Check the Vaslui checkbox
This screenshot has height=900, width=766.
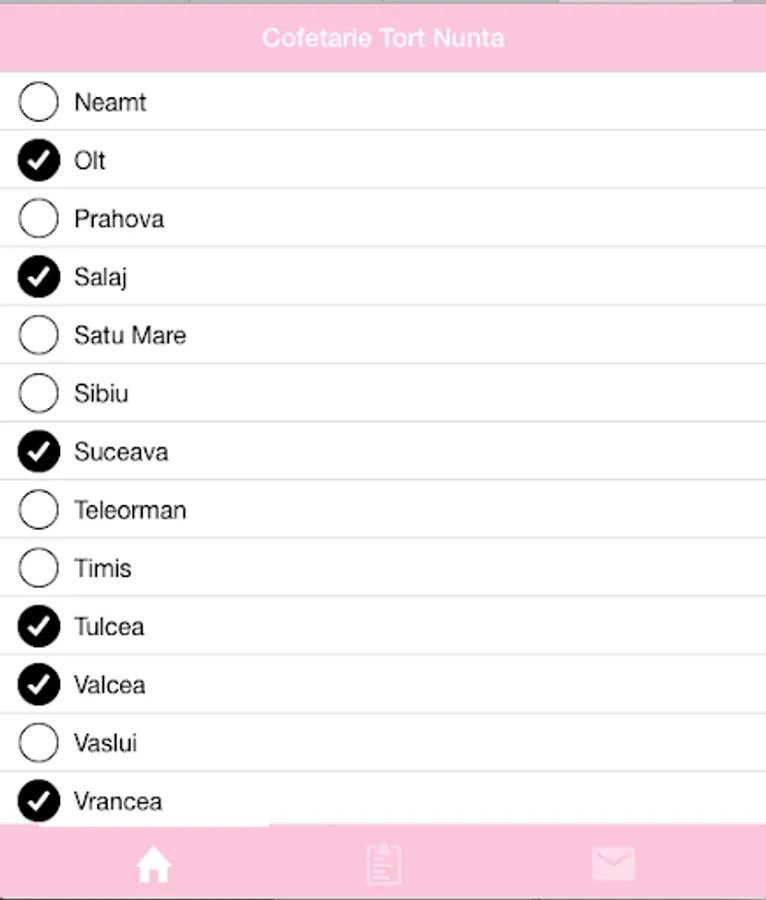(39, 743)
